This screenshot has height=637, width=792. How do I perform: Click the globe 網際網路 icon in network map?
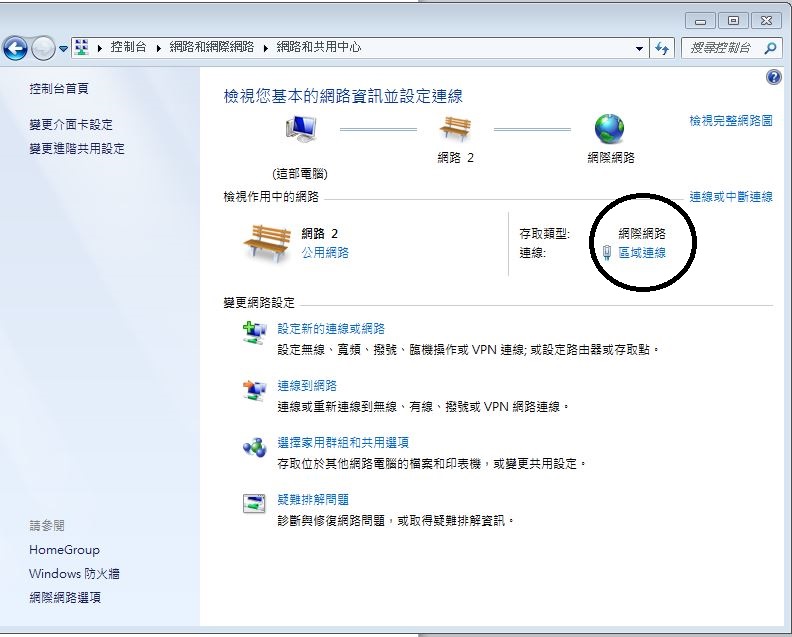[609, 129]
